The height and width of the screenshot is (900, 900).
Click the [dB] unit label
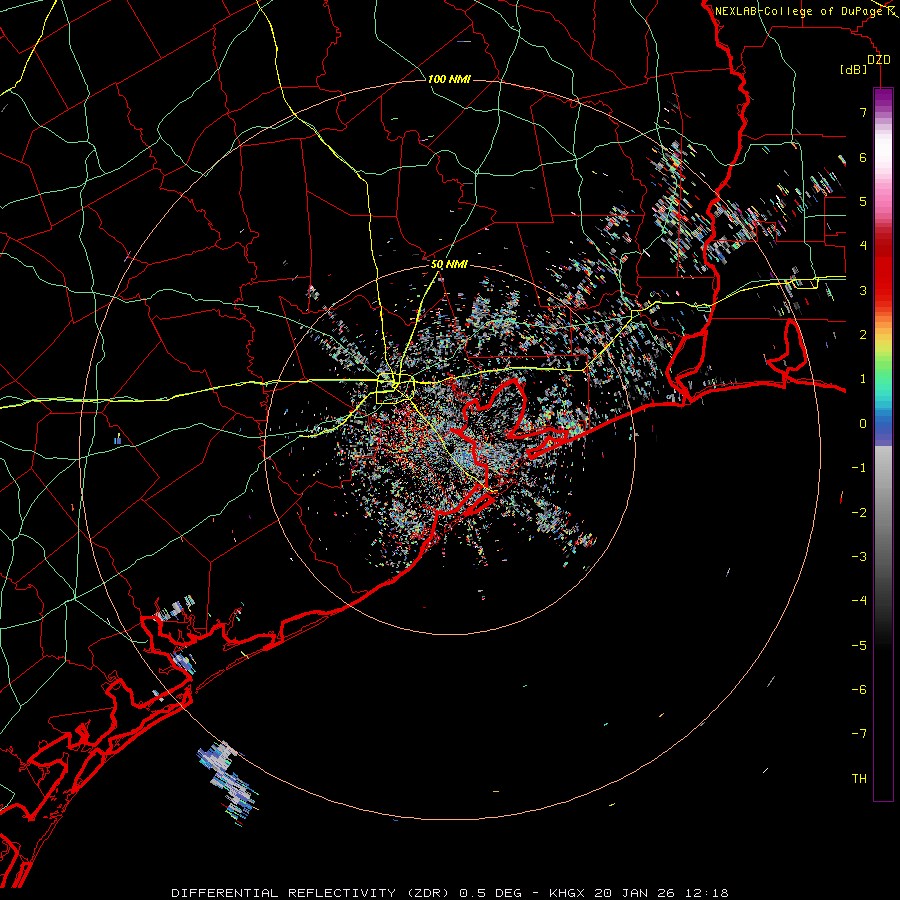(853, 69)
